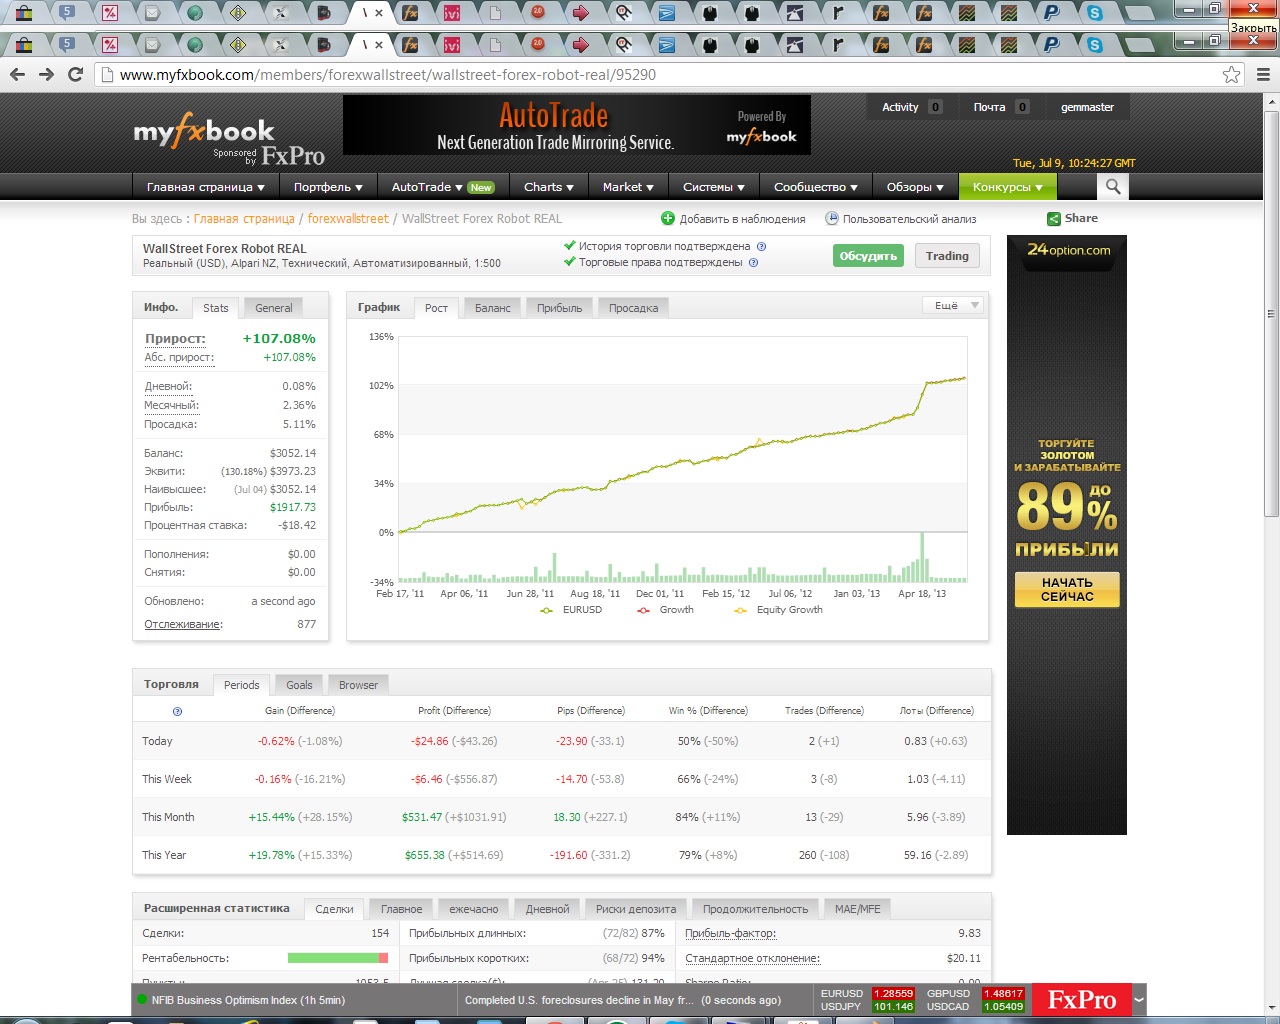Open the forexwallstreet breadcrumb link
The width and height of the screenshot is (1280, 1024).
348,219
